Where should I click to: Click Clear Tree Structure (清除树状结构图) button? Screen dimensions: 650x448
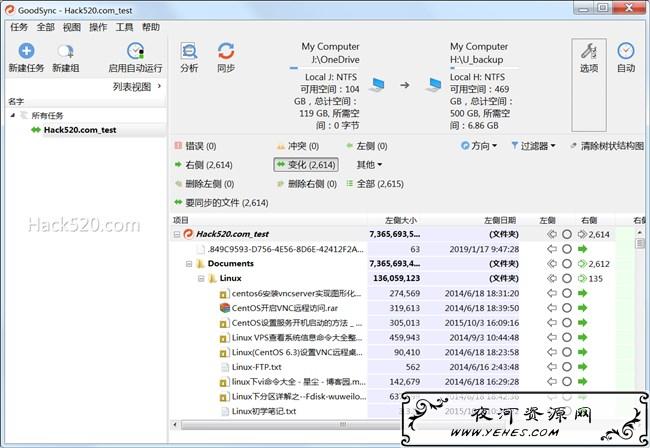[608, 146]
